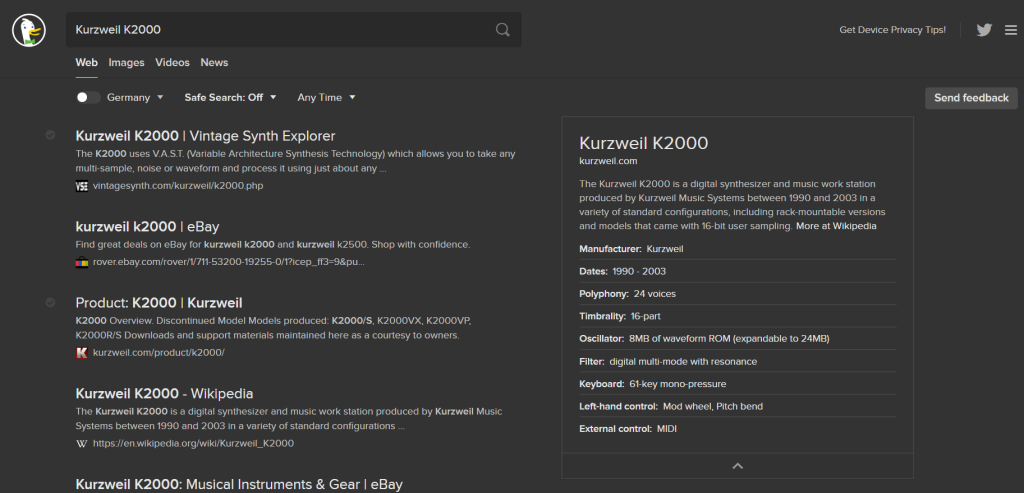The width and height of the screenshot is (1024, 493).
Task: Collapse the Kurzweil K2000 info panel chevron
Action: pos(737,466)
